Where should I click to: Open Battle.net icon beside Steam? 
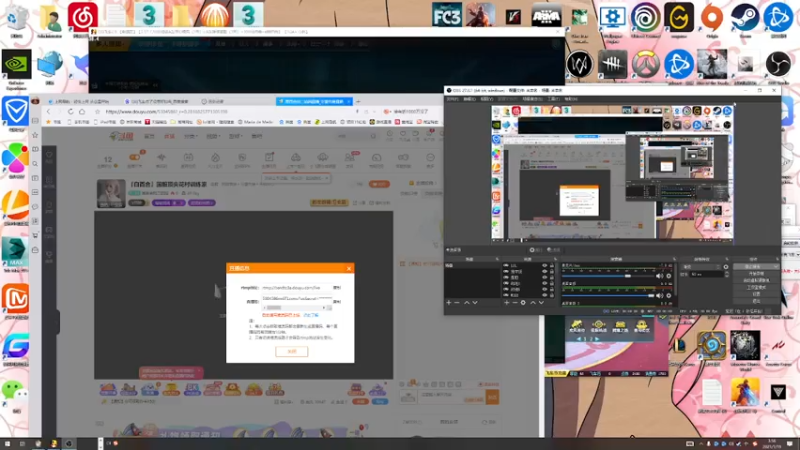click(778, 18)
